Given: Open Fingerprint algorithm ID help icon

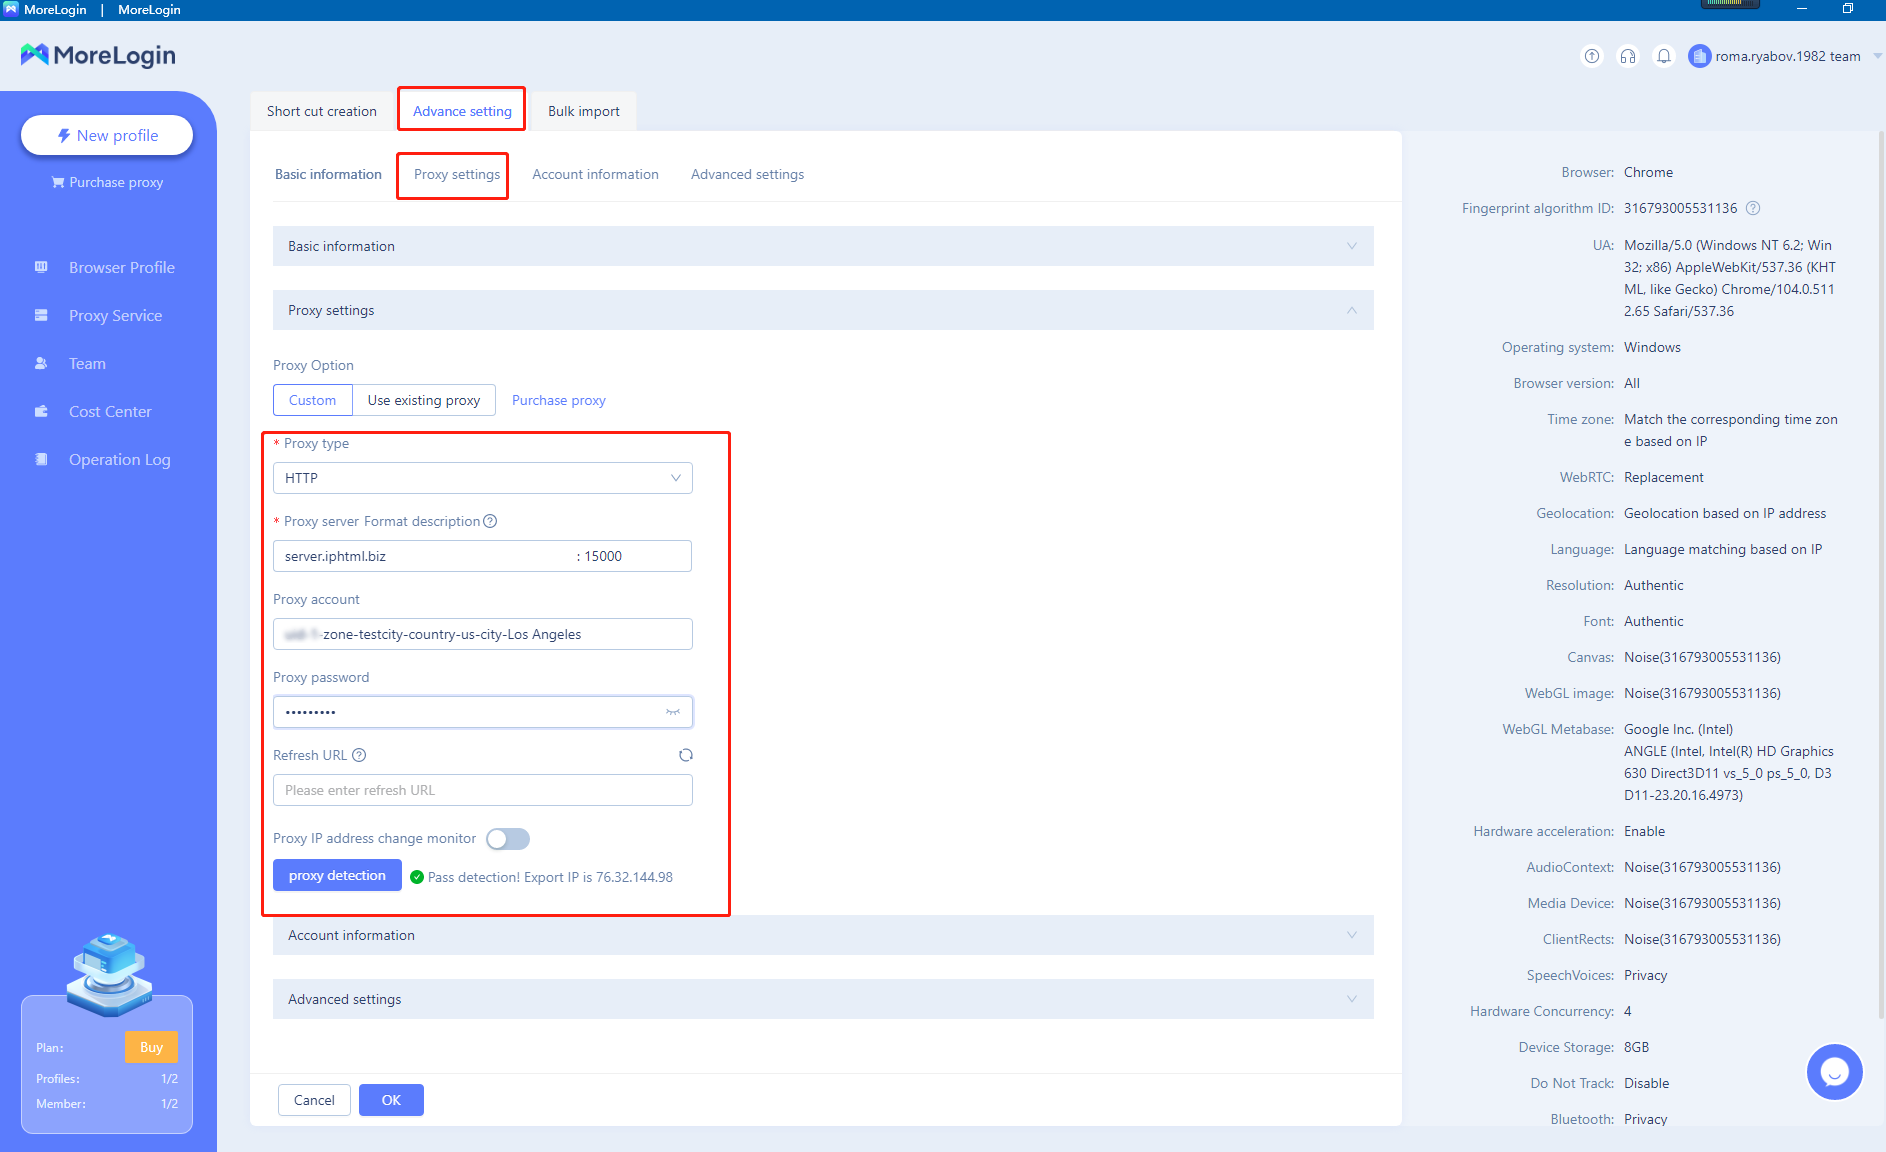Looking at the screenshot, I should pos(1753,208).
